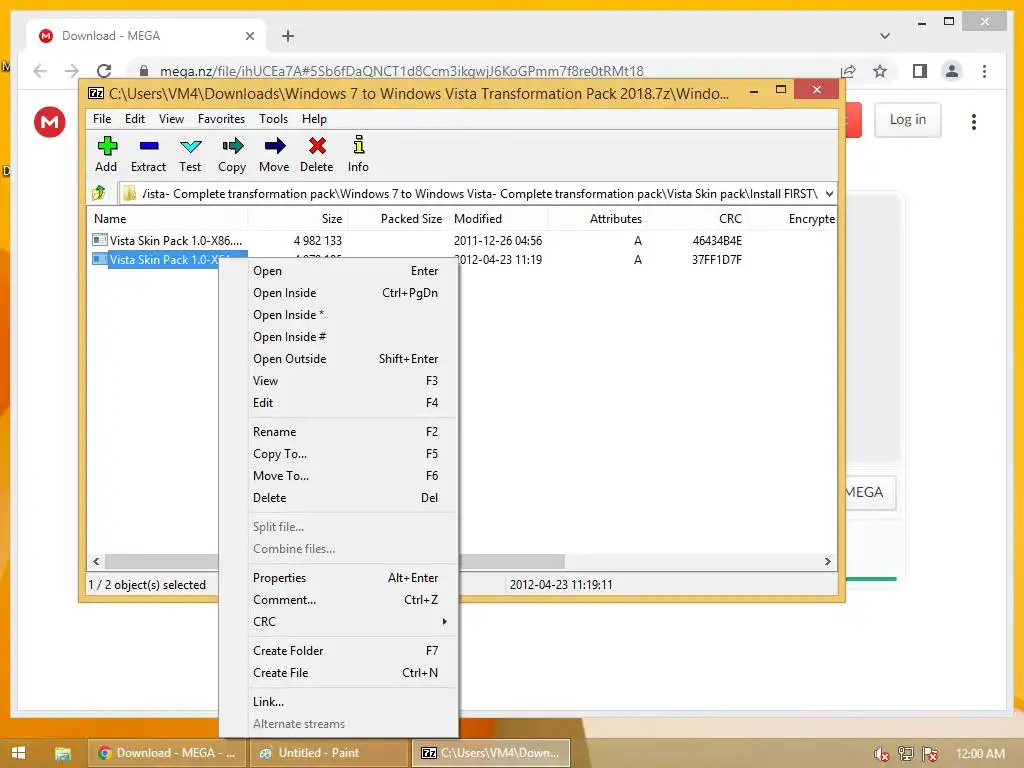Choose Link...

coord(347,702)
